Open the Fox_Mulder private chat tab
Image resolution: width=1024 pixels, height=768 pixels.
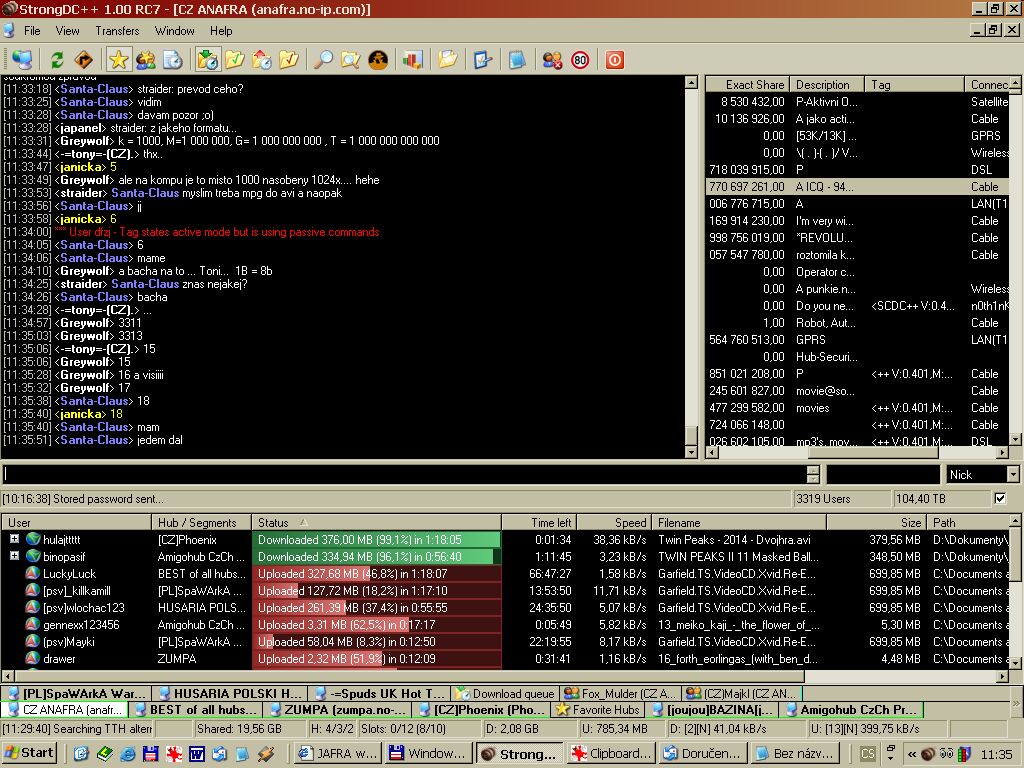(620, 694)
